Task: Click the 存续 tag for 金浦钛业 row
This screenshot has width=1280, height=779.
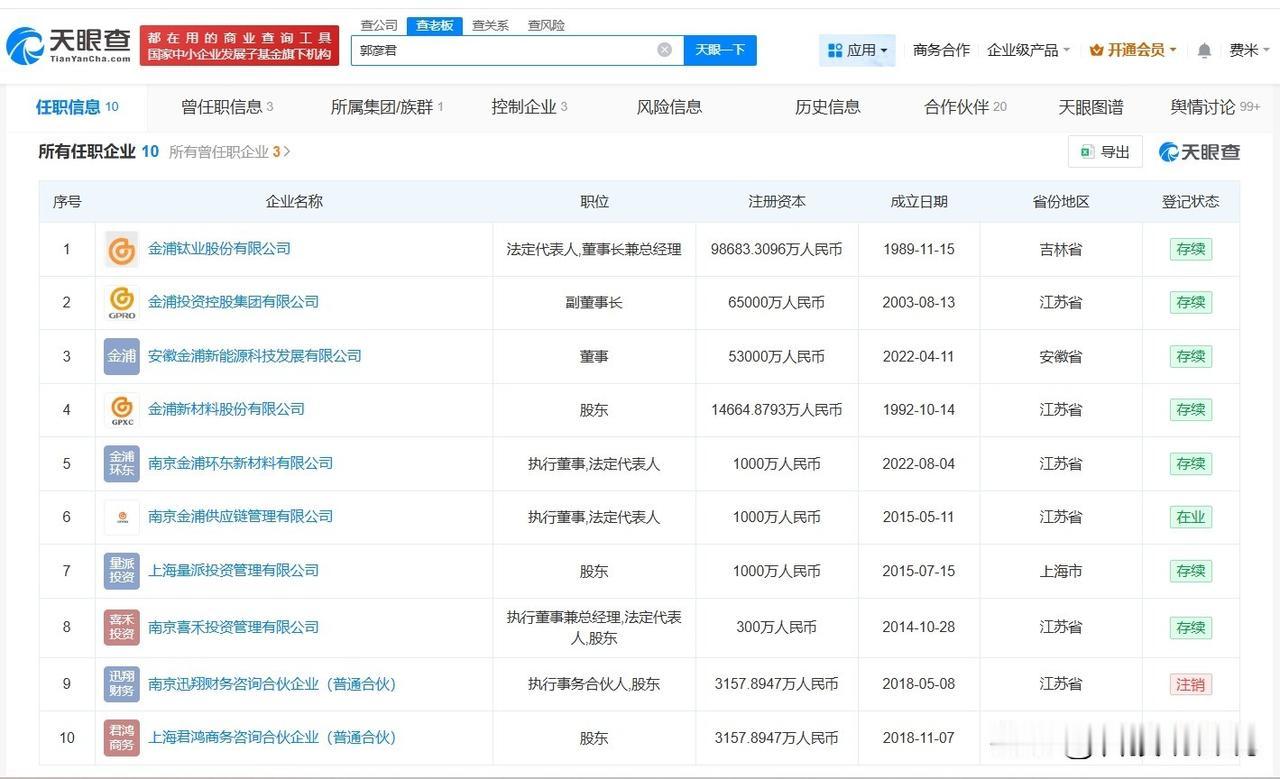Action: click(x=1190, y=249)
